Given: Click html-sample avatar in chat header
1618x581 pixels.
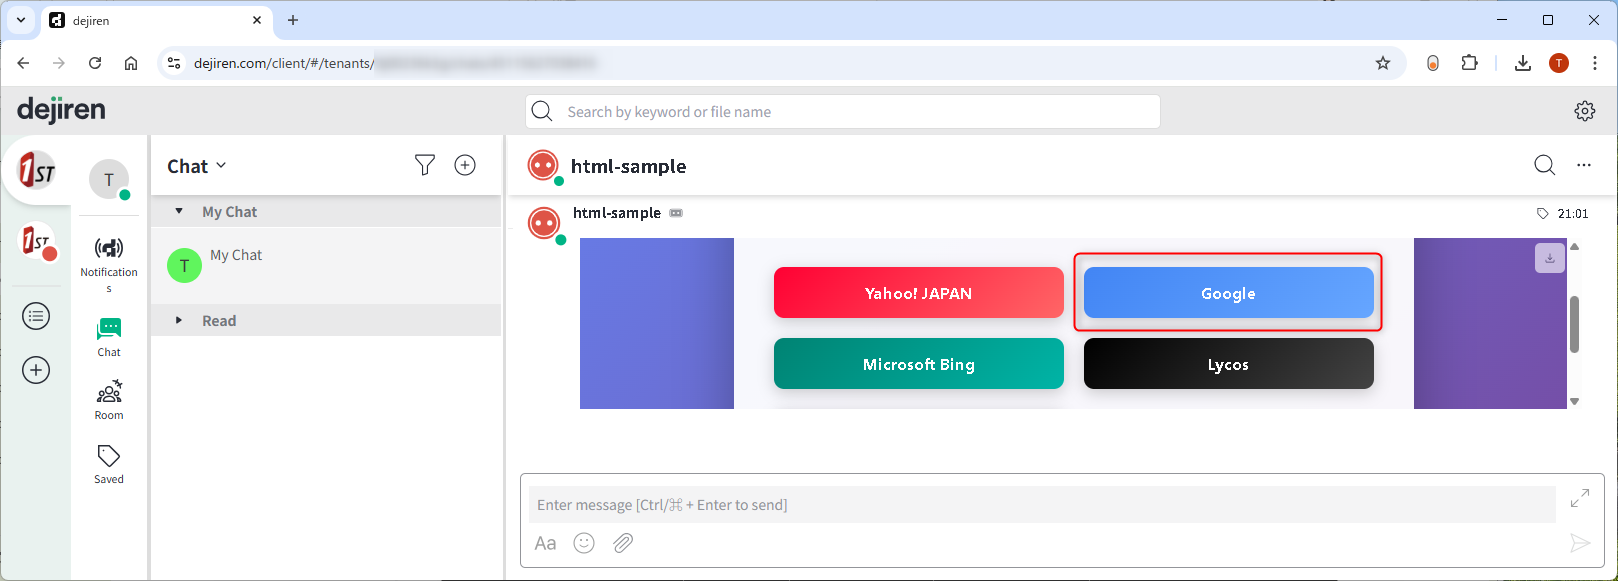Looking at the screenshot, I should (x=543, y=165).
